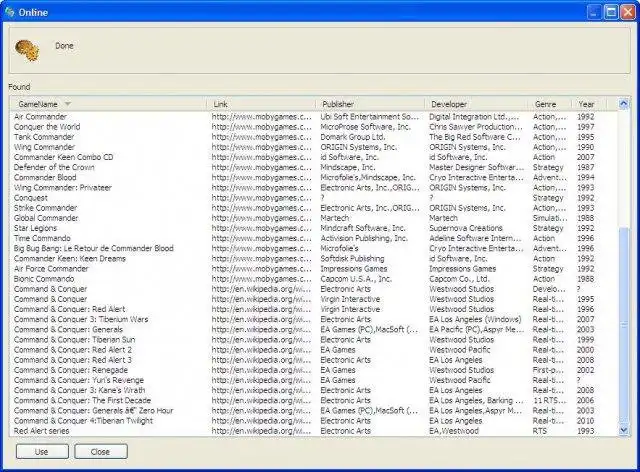Maximize the Online window
The image size is (640, 472).
pos(611,12)
